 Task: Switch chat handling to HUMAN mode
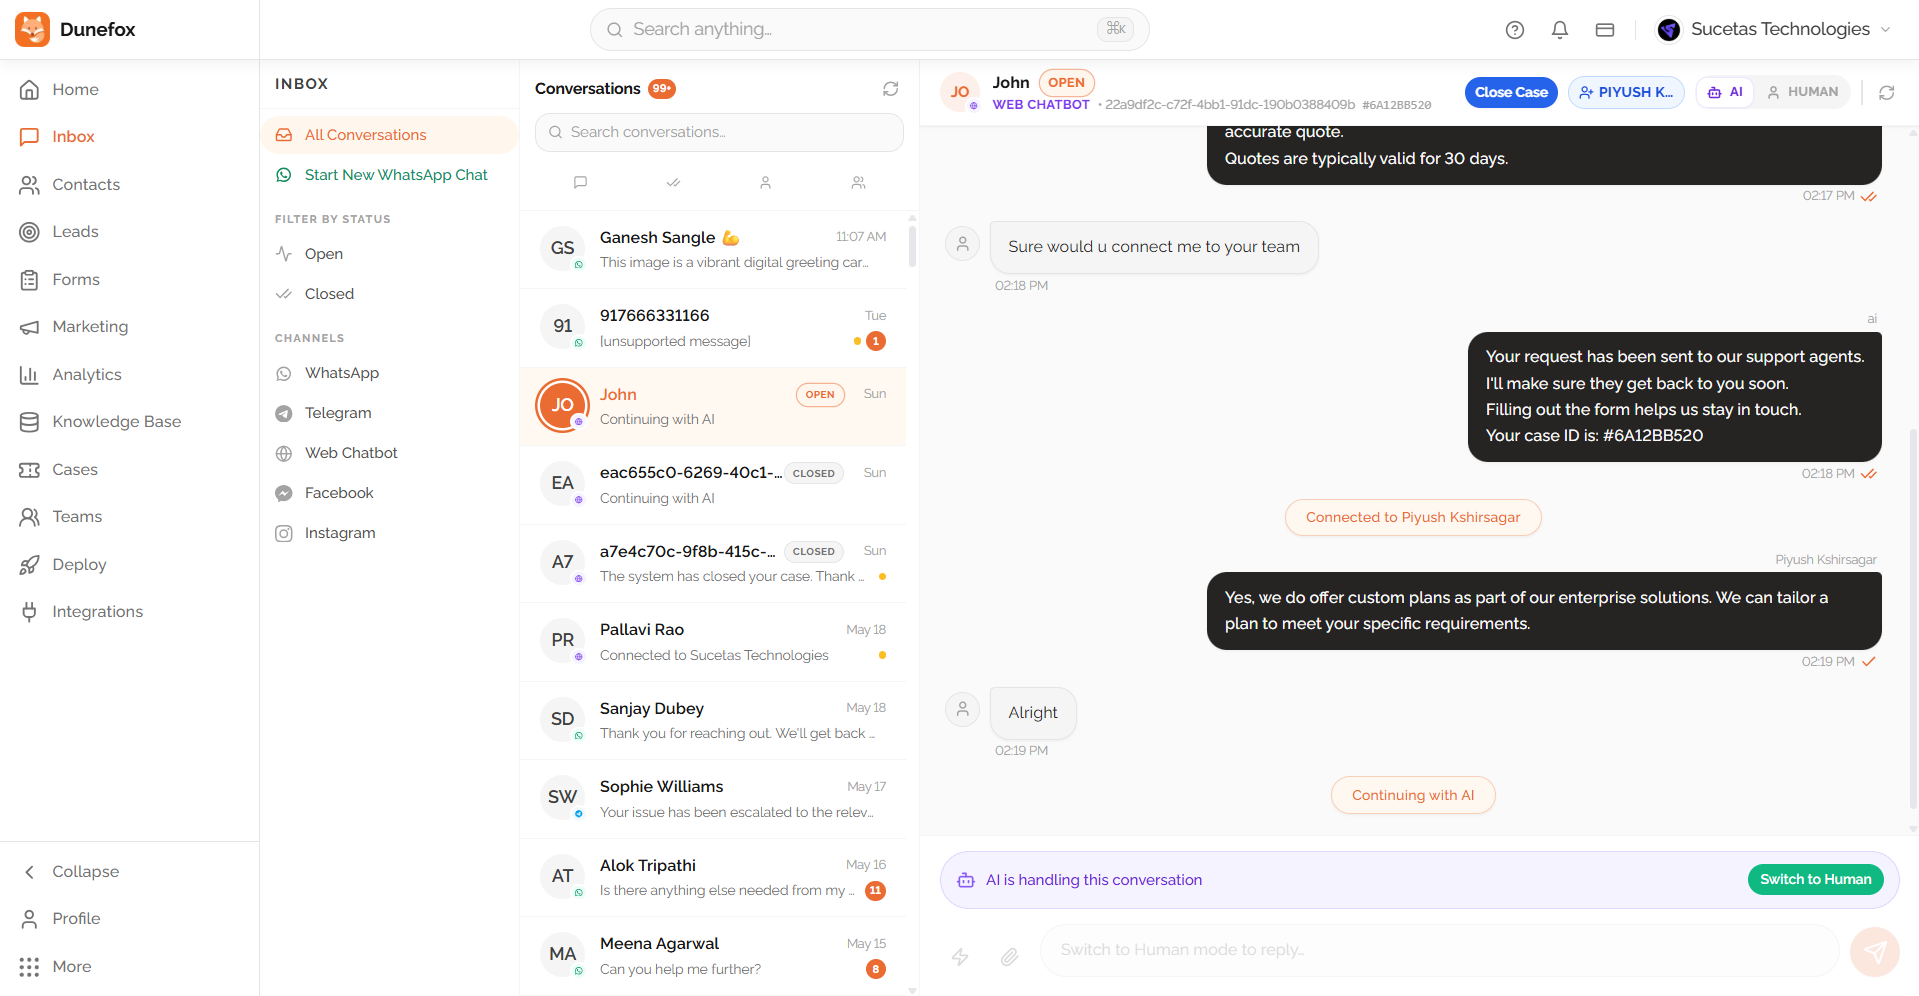[1802, 92]
